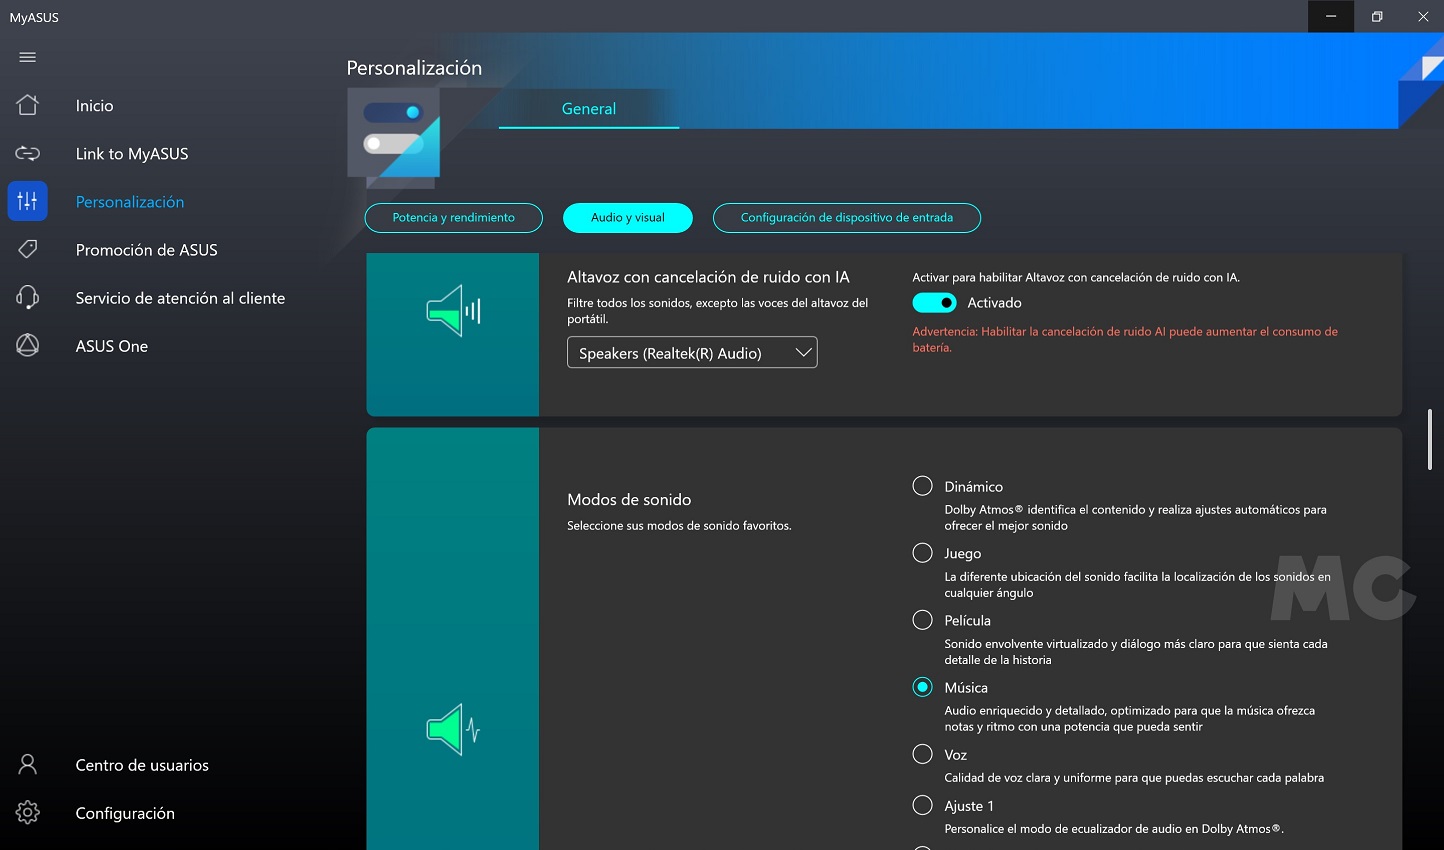This screenshot has width=1444, height=850.
Task: Open Configuración de dispositivo de entrada
Action: 846,218
